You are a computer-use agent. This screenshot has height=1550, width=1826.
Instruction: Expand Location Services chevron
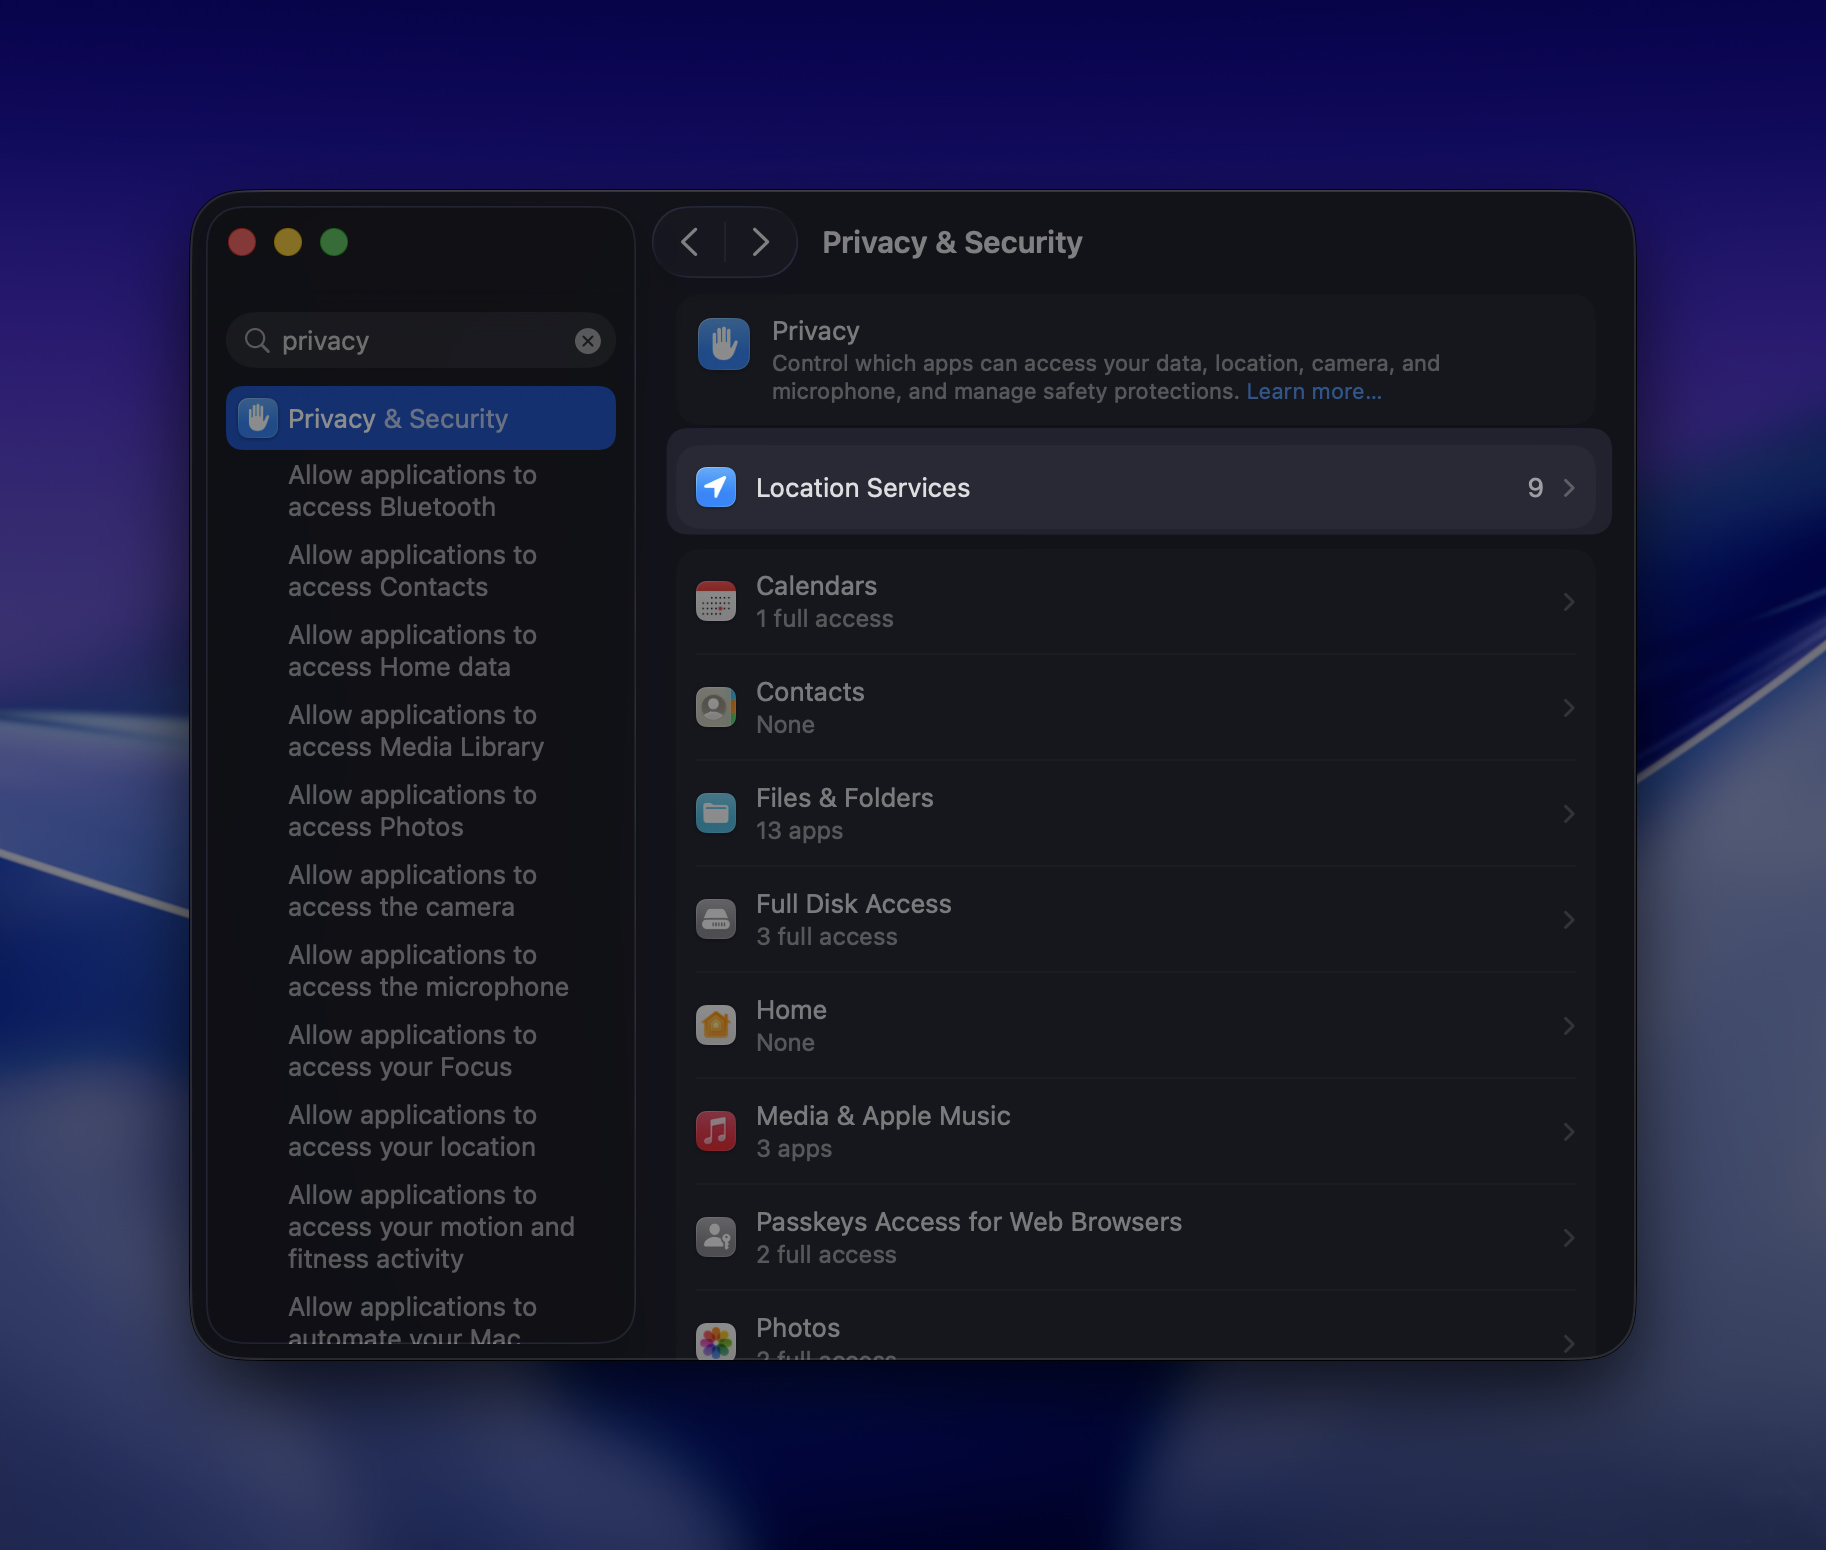pos(1568,488)
